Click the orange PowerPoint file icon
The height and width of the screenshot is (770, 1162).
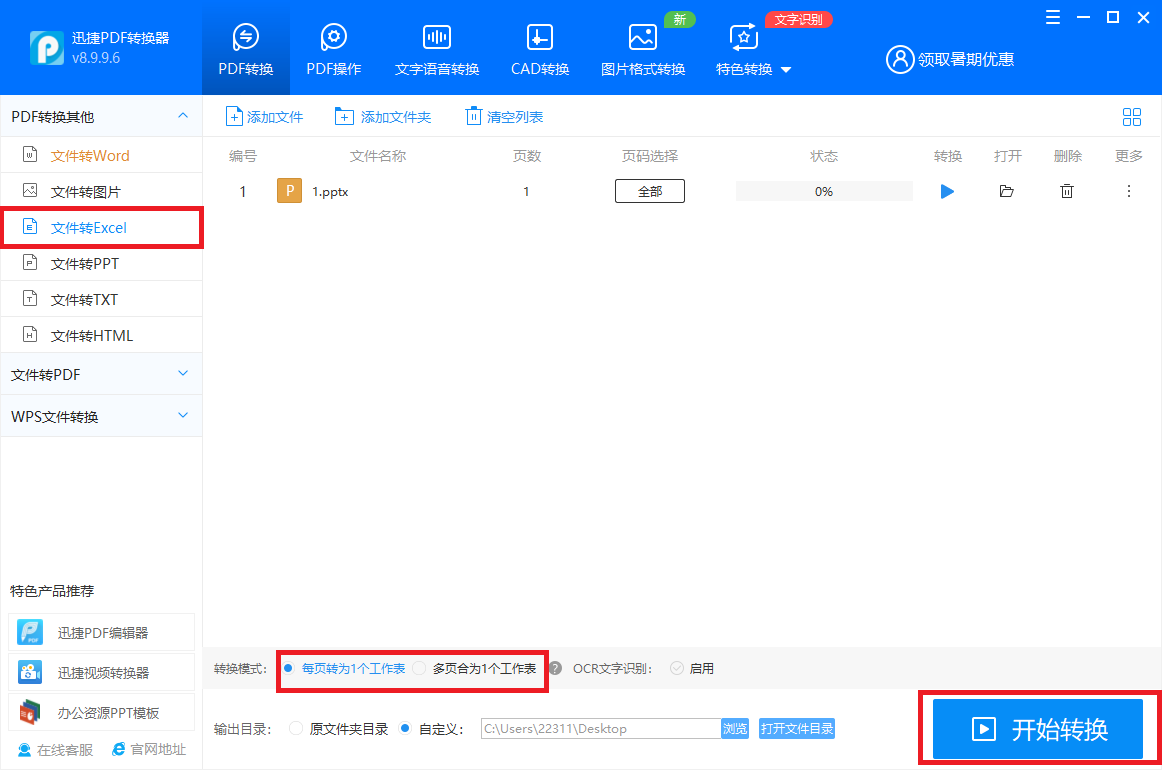click(x=289, y=191)
